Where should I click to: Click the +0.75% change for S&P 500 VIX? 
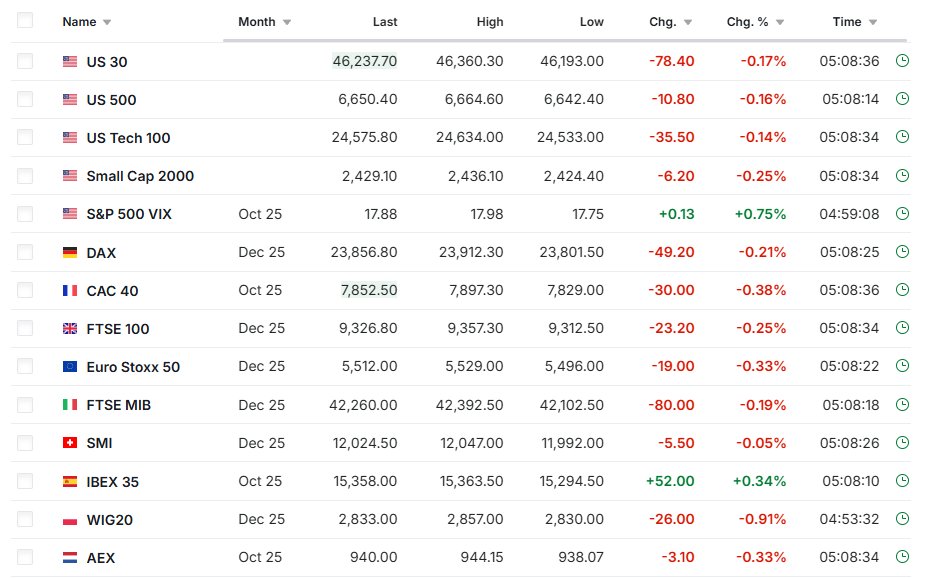coord(760,214)
